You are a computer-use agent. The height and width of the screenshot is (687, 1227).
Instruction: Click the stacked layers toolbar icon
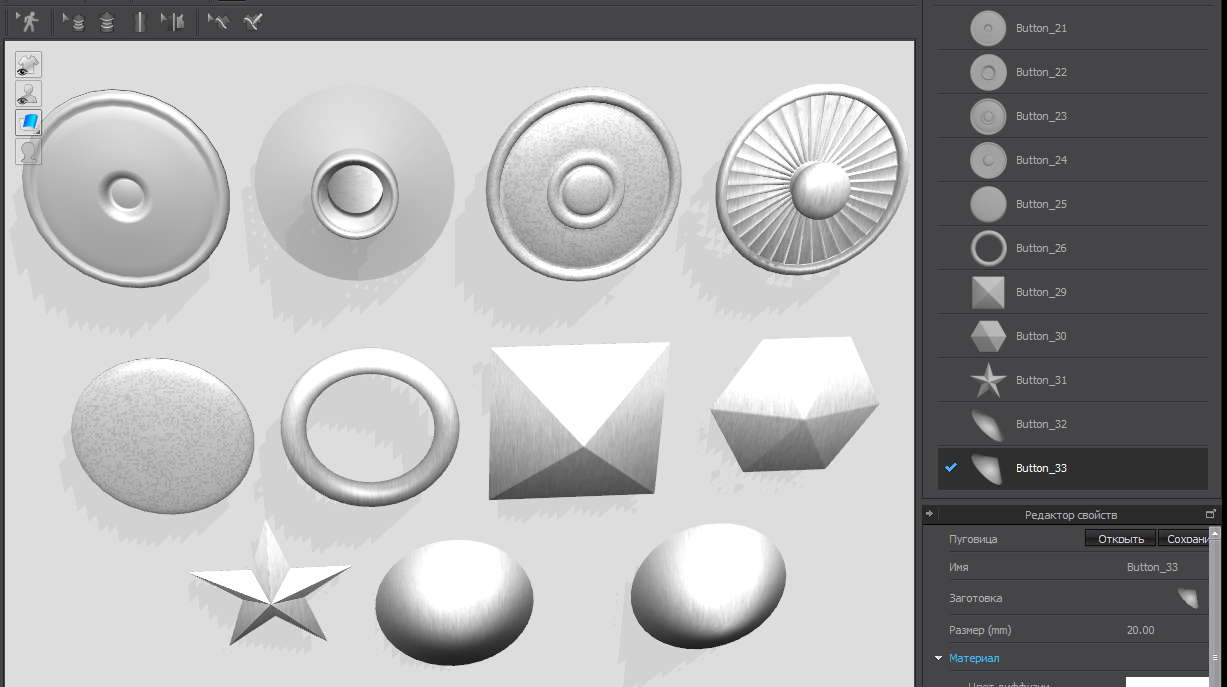(106, 21)
